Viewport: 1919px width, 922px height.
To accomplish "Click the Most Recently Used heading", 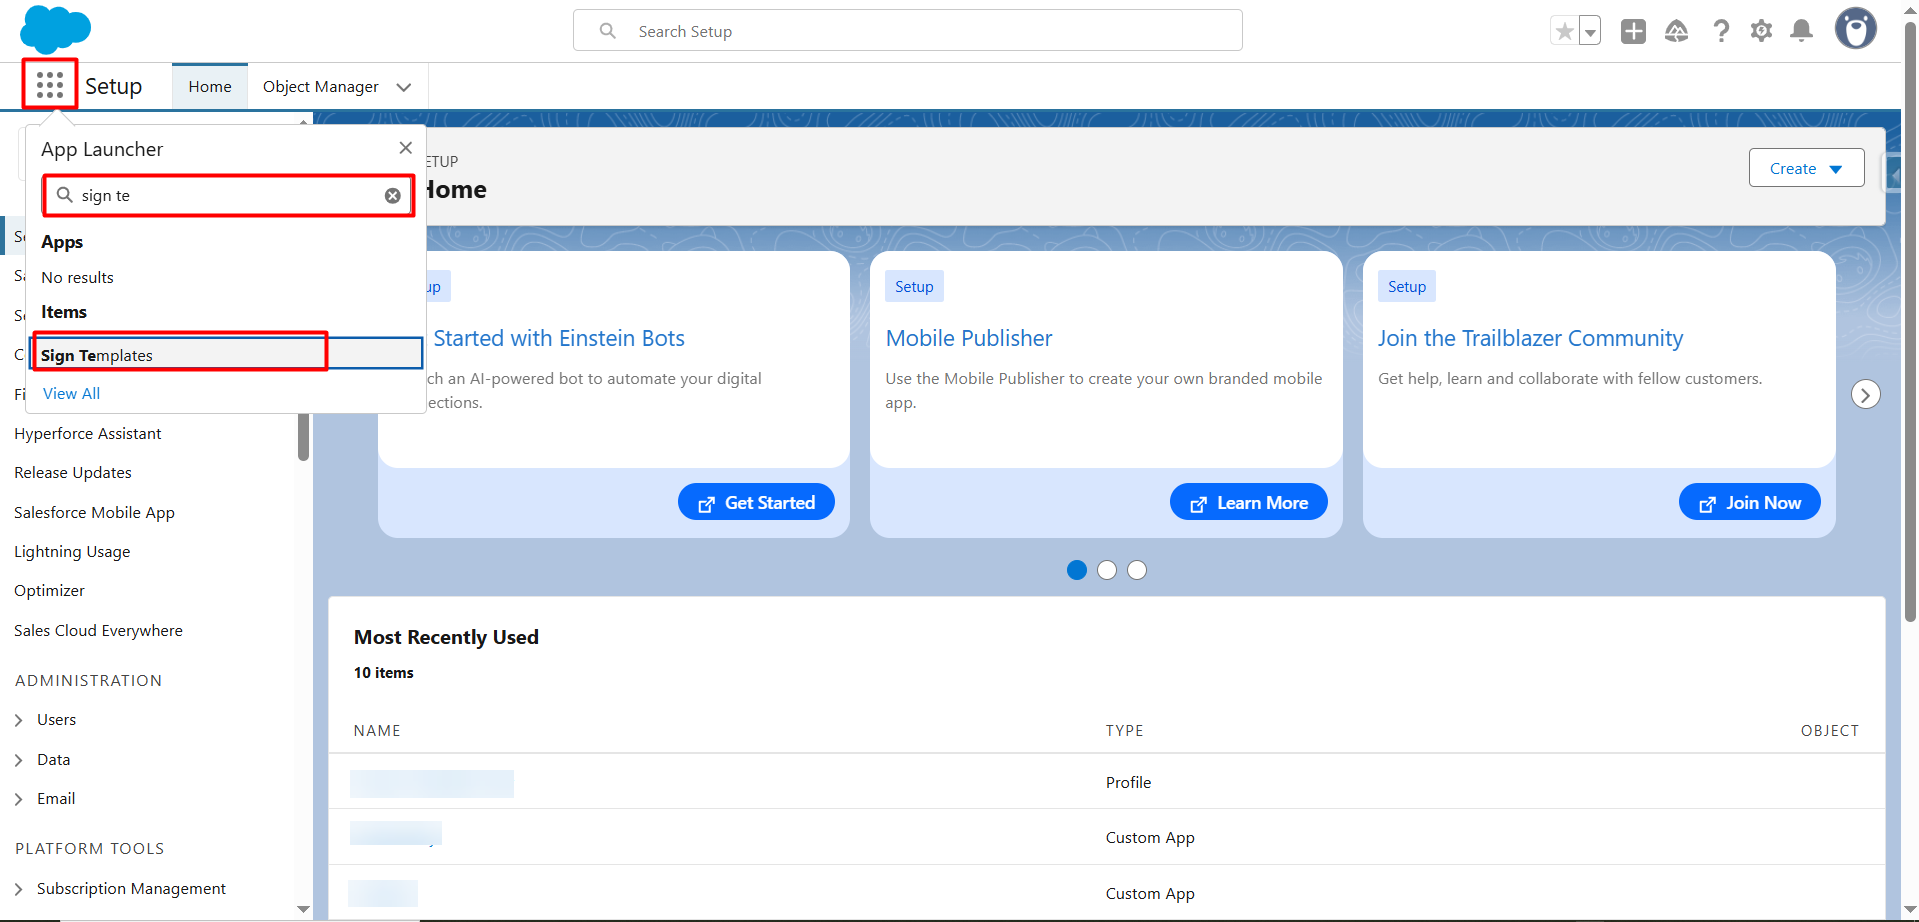I will (446, 637).
